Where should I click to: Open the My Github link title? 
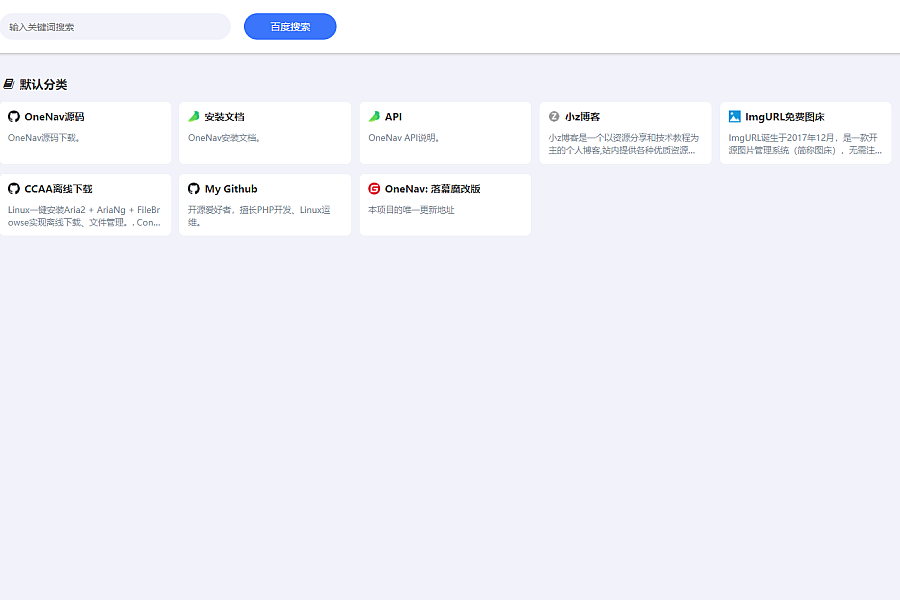231,188
